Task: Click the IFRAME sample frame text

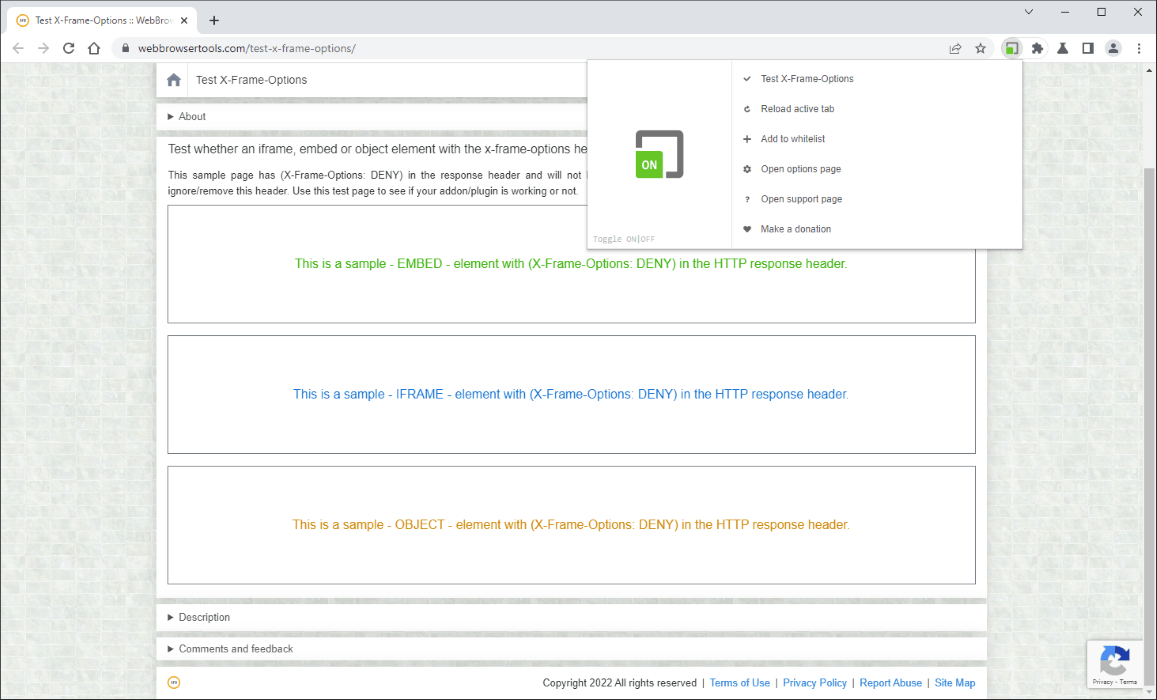Action: pyautogui.click(x=571, y=394)
